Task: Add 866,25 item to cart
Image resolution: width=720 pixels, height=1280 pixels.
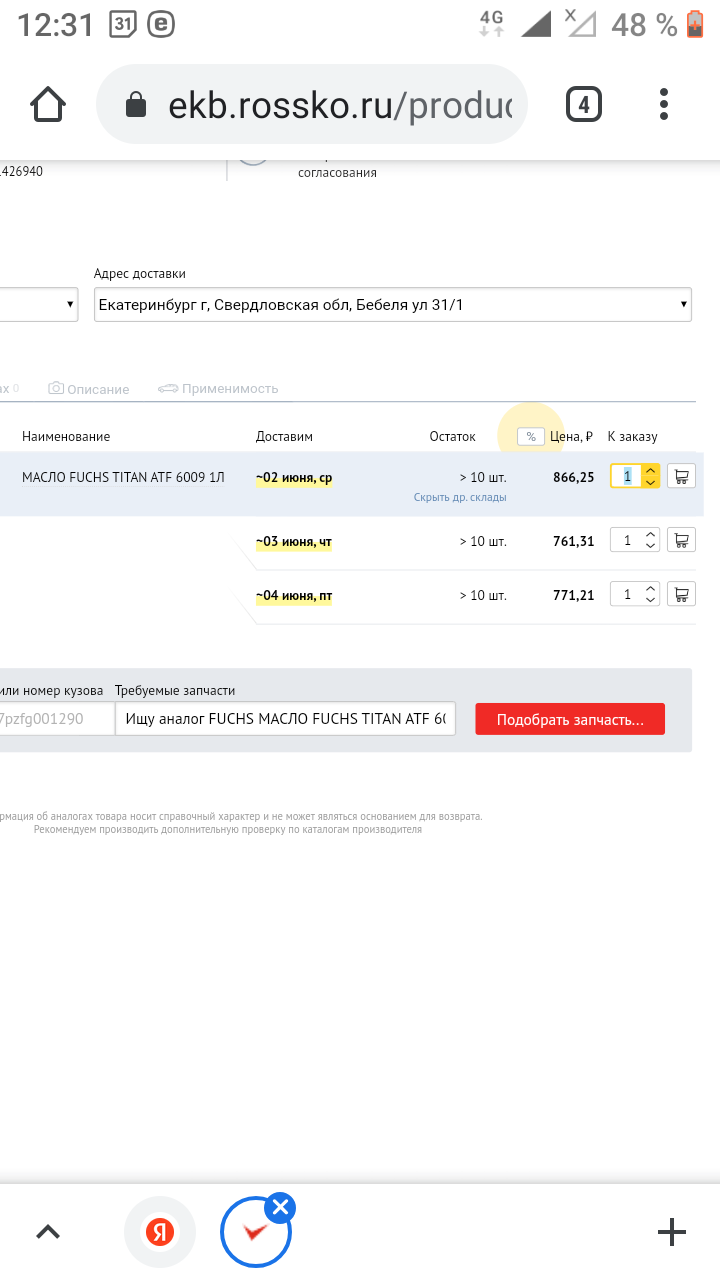Action: 682,476
